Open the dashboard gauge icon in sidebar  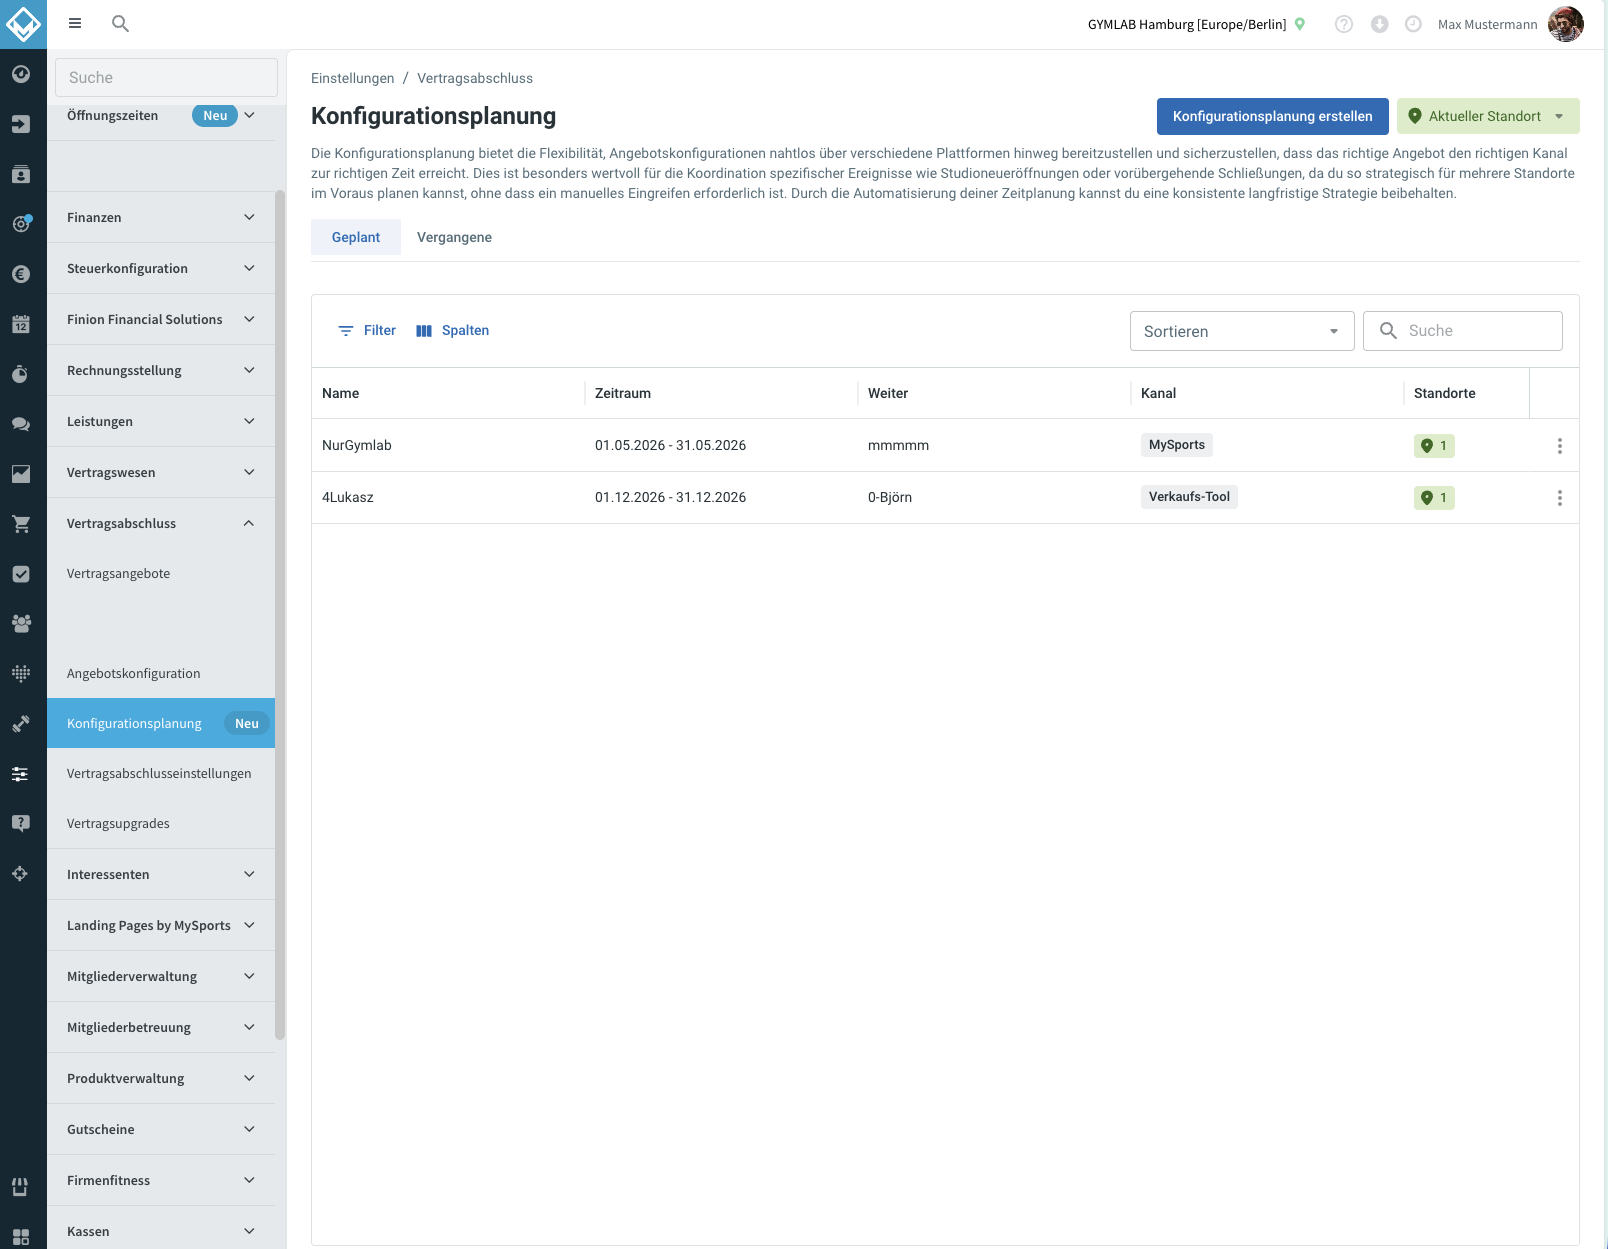click(x=21, y=74)
